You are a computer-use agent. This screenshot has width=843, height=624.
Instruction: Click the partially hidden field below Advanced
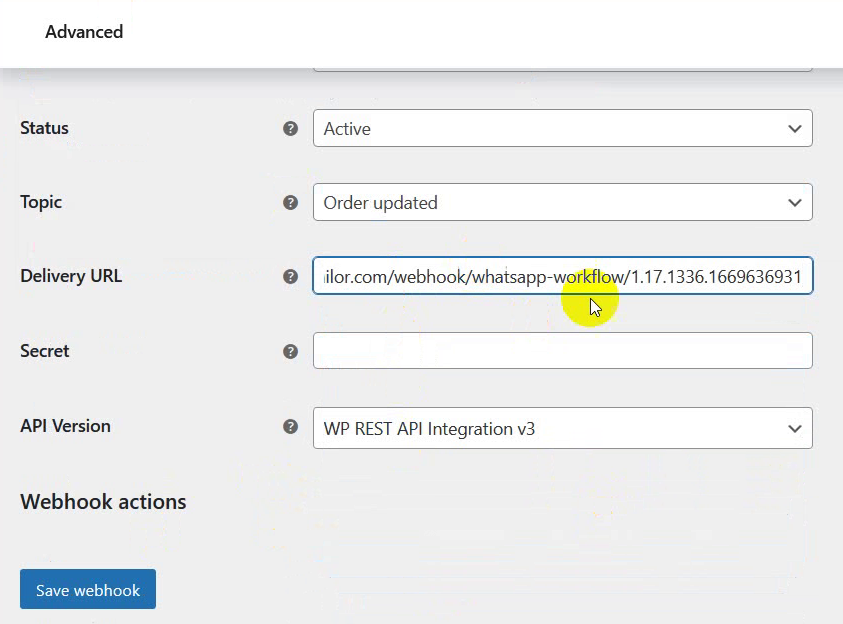coord(562,69)
